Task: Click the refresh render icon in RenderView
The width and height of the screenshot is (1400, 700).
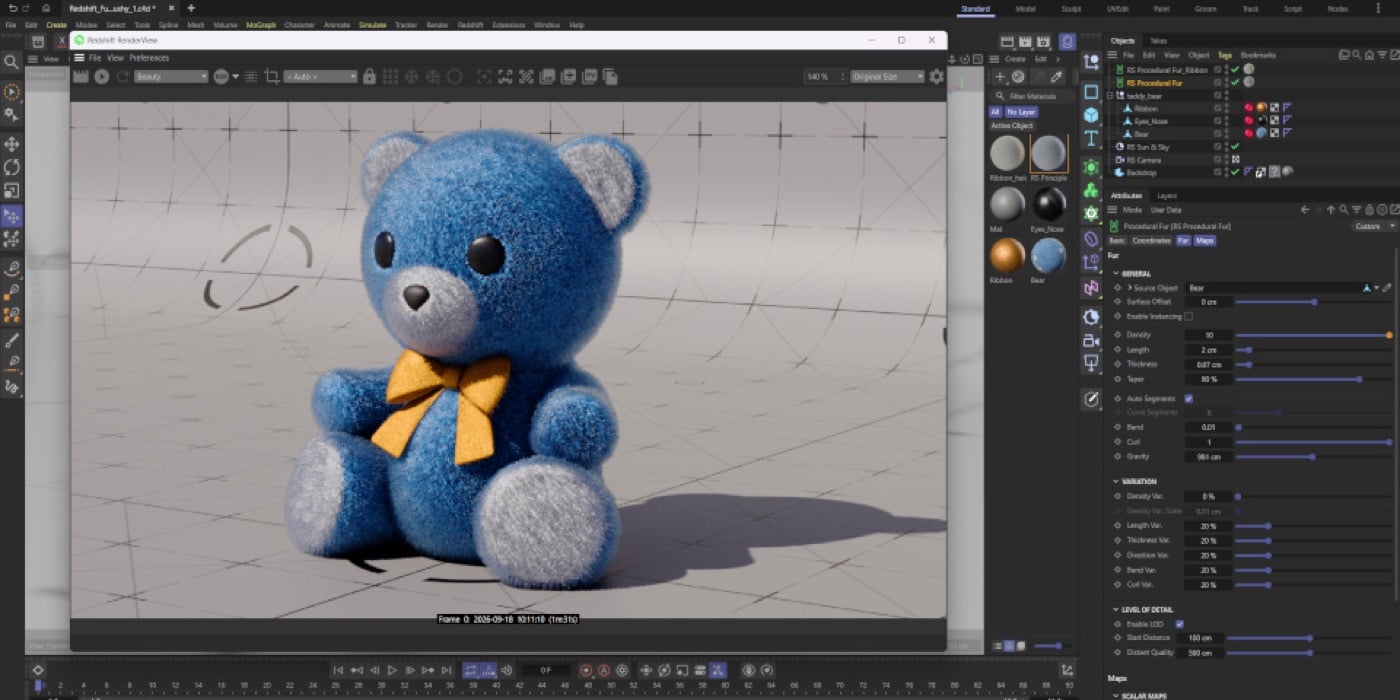Action: [123, 76]
